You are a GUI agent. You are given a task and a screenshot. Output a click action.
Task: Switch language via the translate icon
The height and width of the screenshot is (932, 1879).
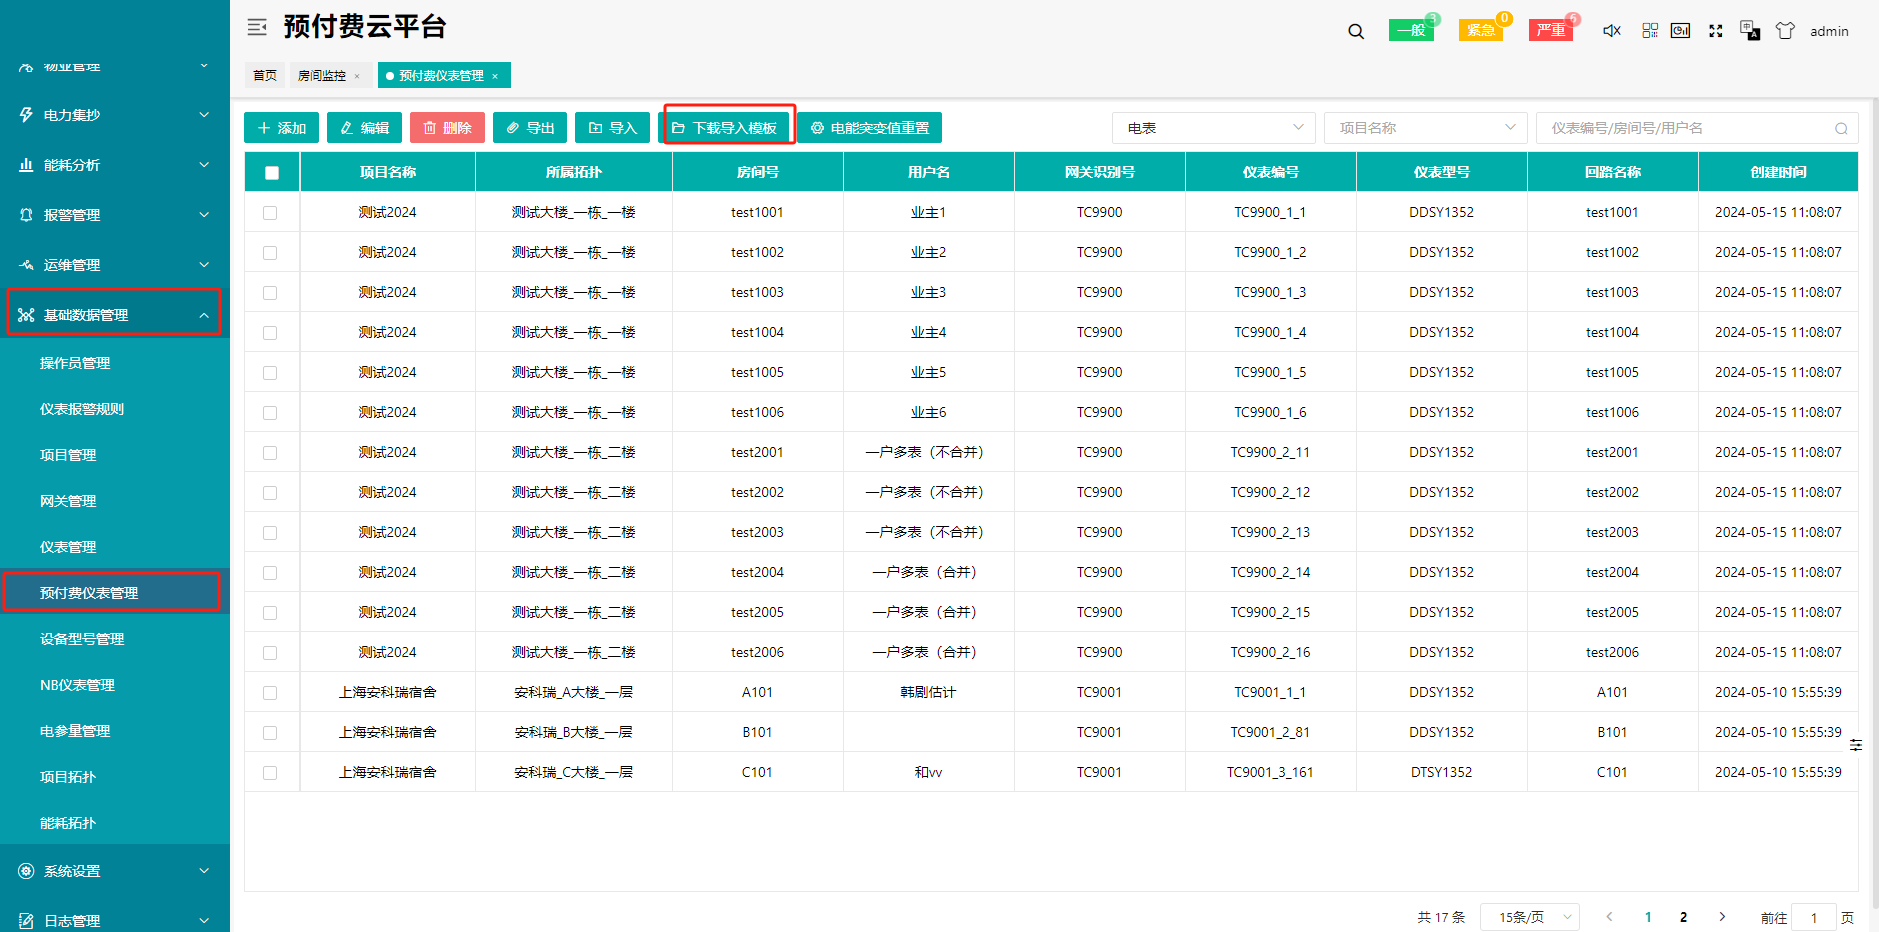(1750, 31)
